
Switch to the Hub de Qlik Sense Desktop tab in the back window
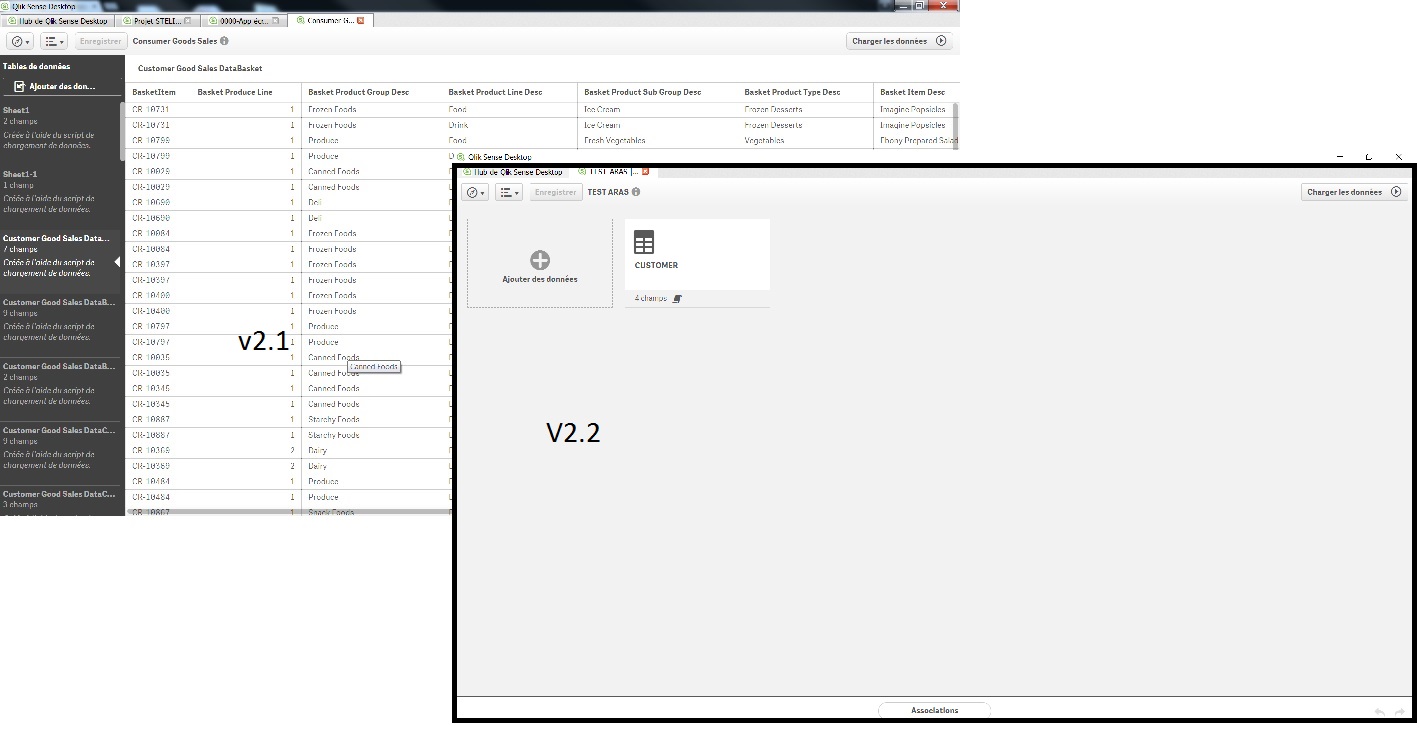58,20
